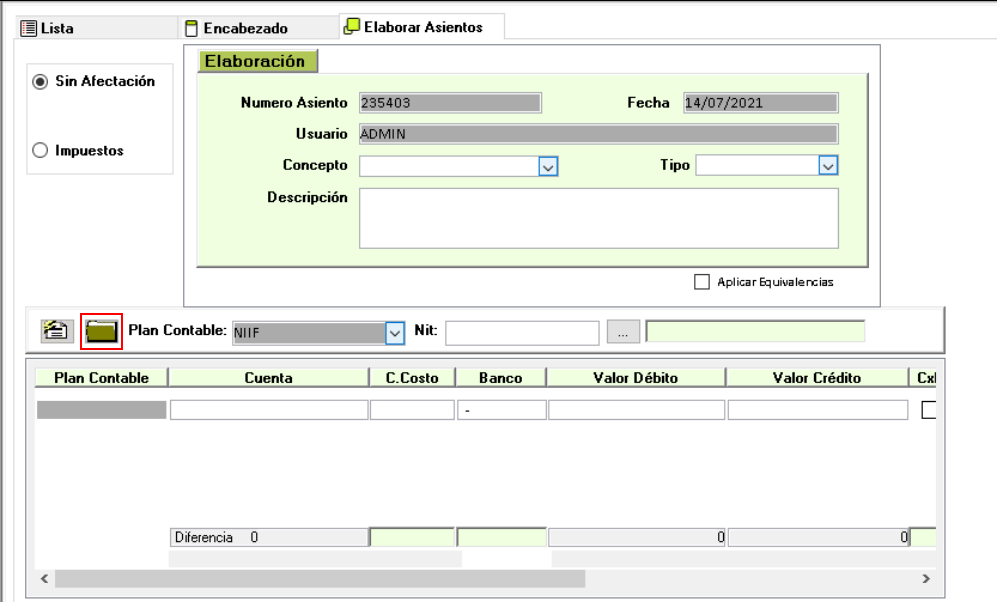Click the olive folder icon highlighted in red
The width and height of the screenshot is (997, 602).
(101, 332)
